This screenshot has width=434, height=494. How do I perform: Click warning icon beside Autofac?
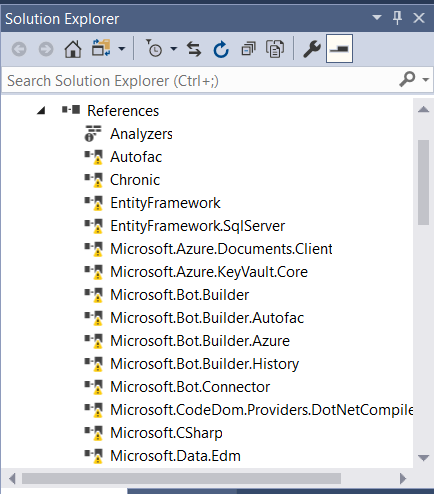(x=98, y=160)
